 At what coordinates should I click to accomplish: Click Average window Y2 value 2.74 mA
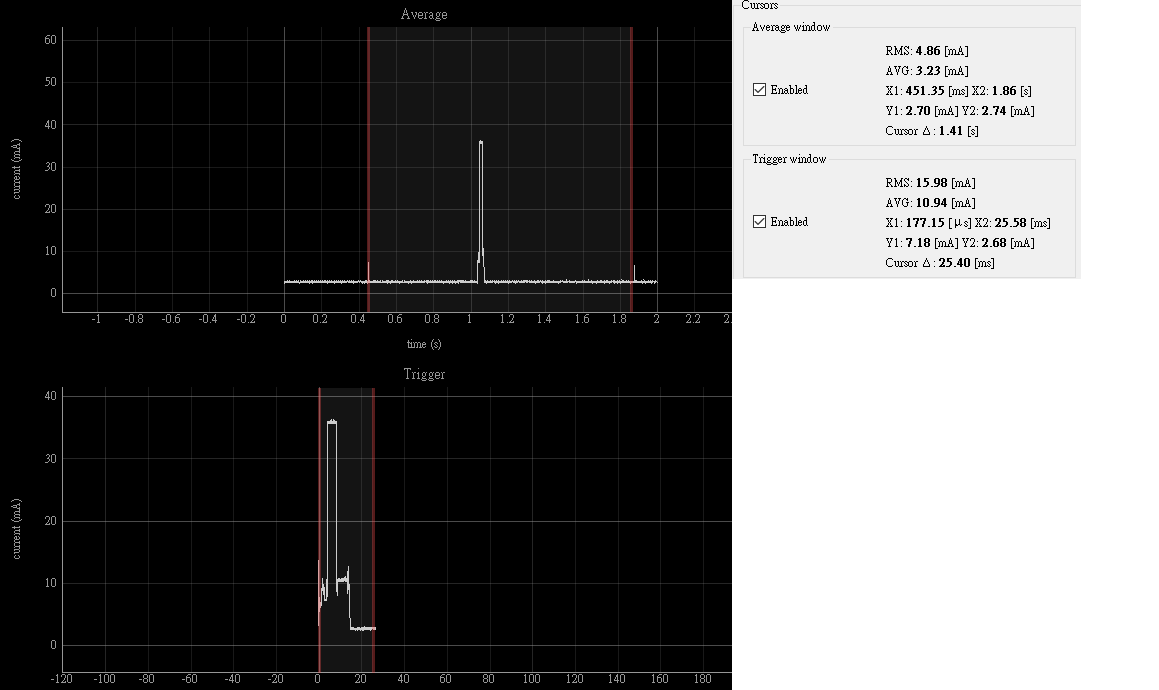click(x=993, y=111)
